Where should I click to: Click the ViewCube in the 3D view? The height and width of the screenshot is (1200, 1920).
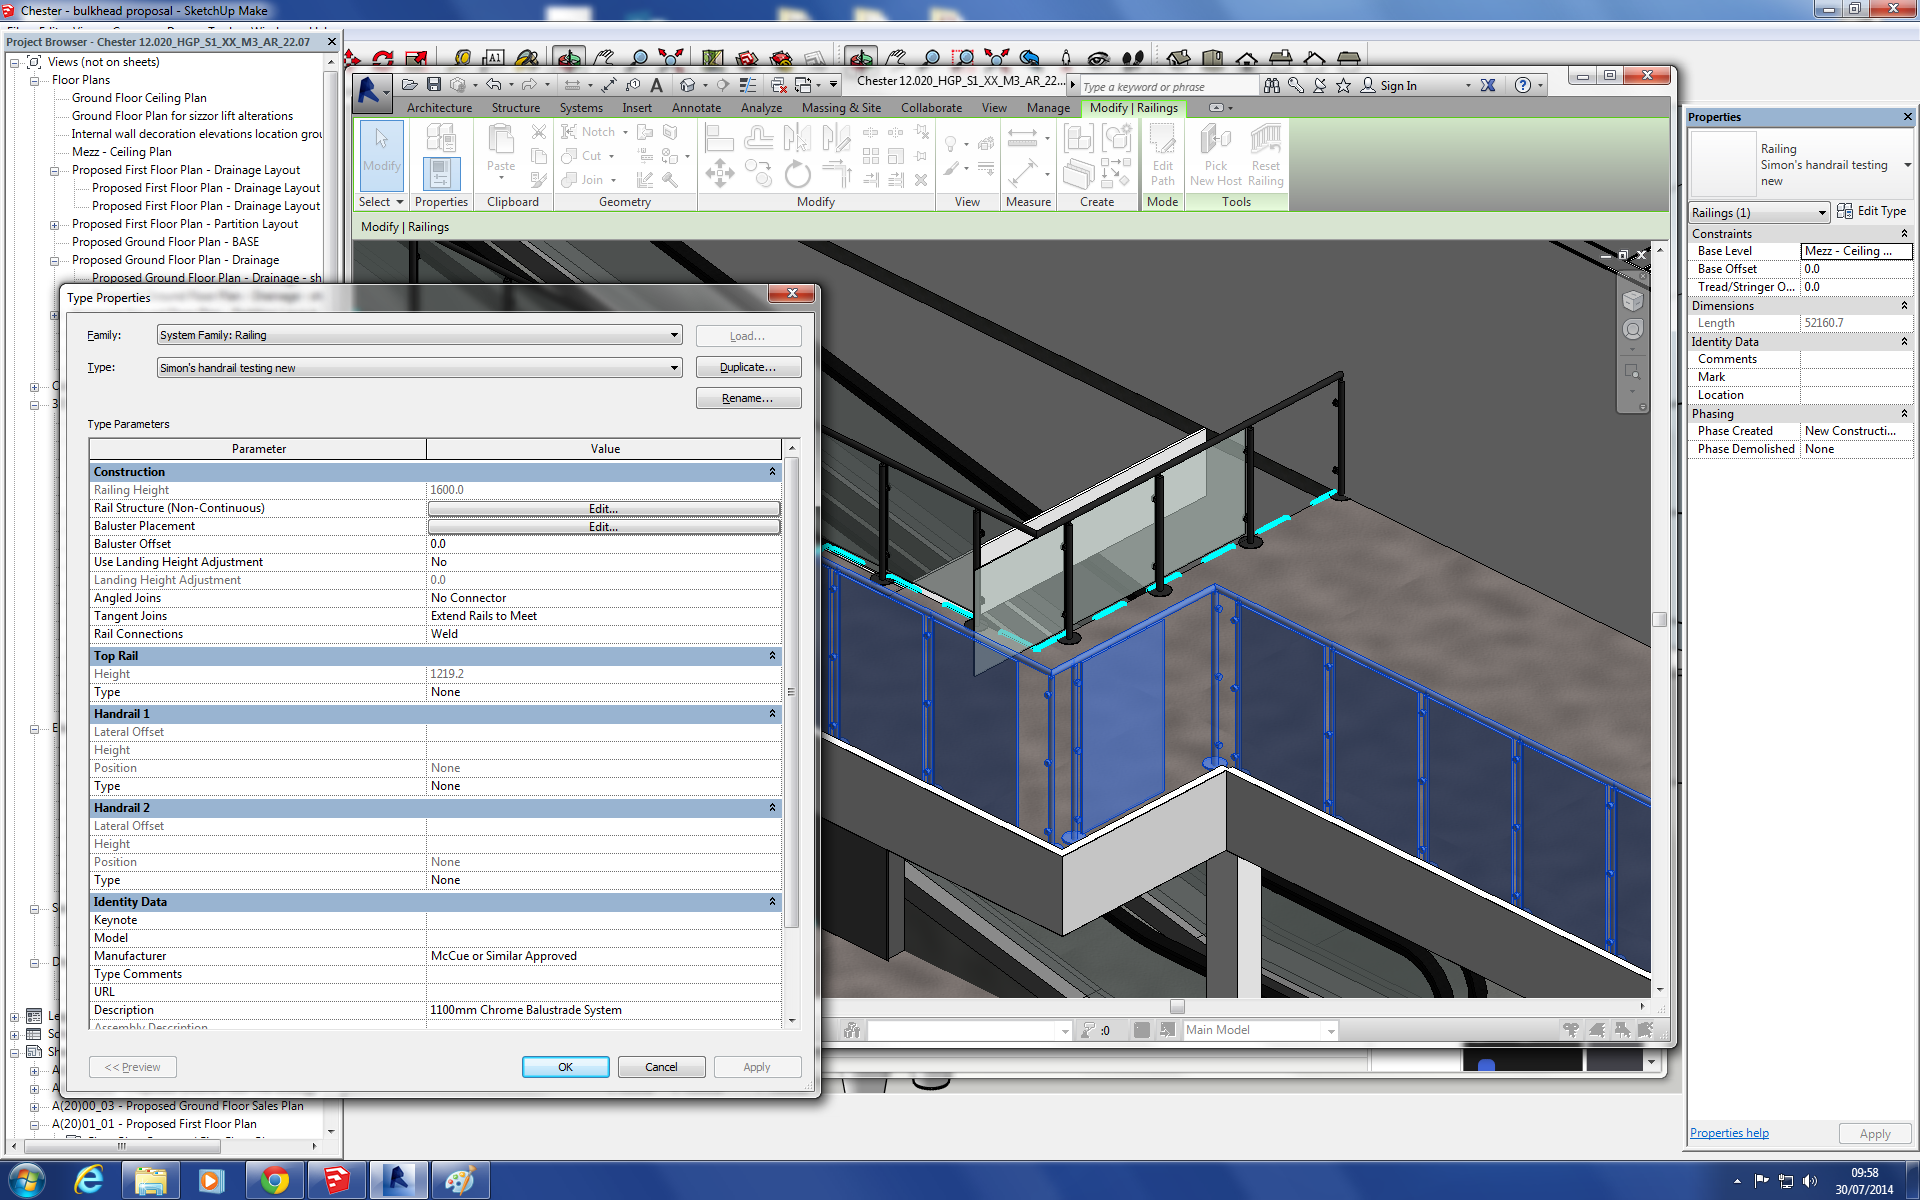(x=1633, y=300)
